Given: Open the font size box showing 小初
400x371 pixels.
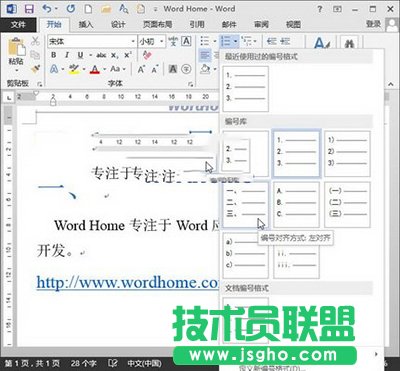Looking at the screenshot, I should [152, 41].
